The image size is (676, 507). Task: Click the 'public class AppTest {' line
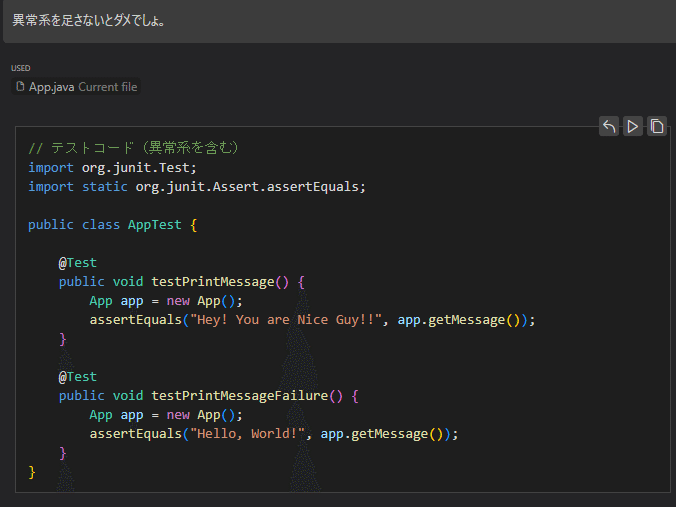(x=113, y=225)
